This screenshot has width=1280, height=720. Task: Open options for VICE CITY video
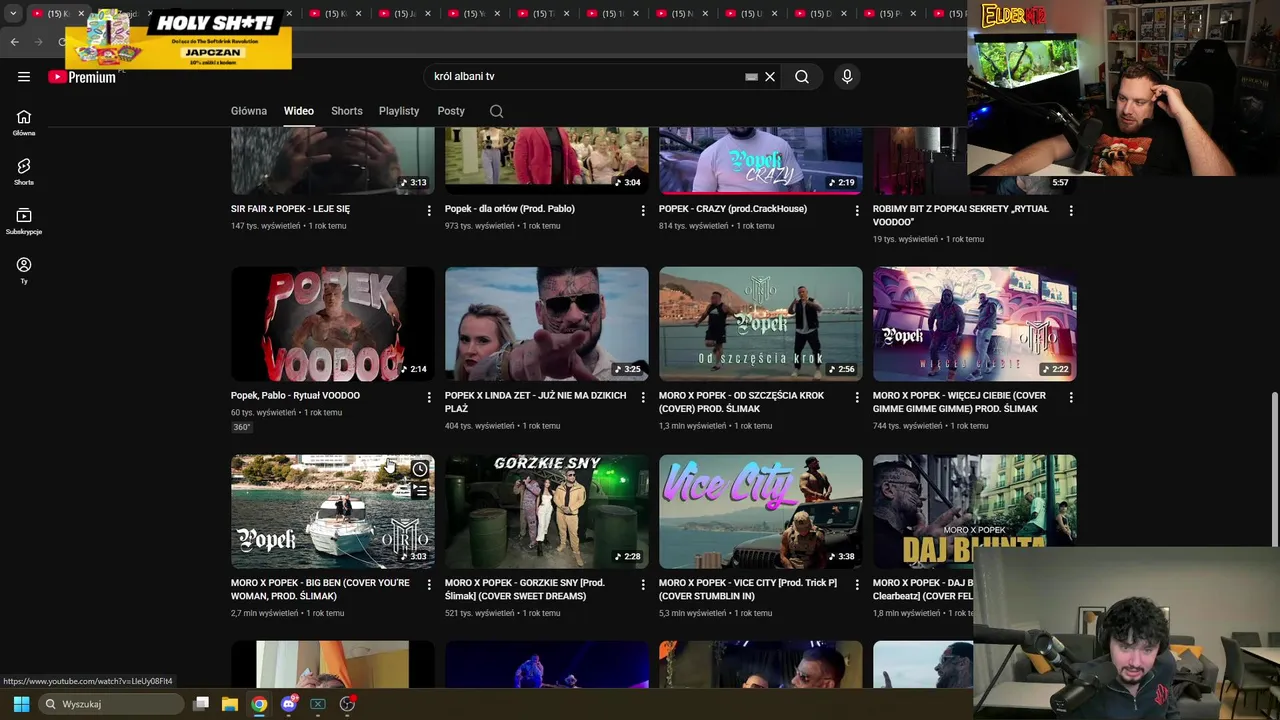point(857,584)
